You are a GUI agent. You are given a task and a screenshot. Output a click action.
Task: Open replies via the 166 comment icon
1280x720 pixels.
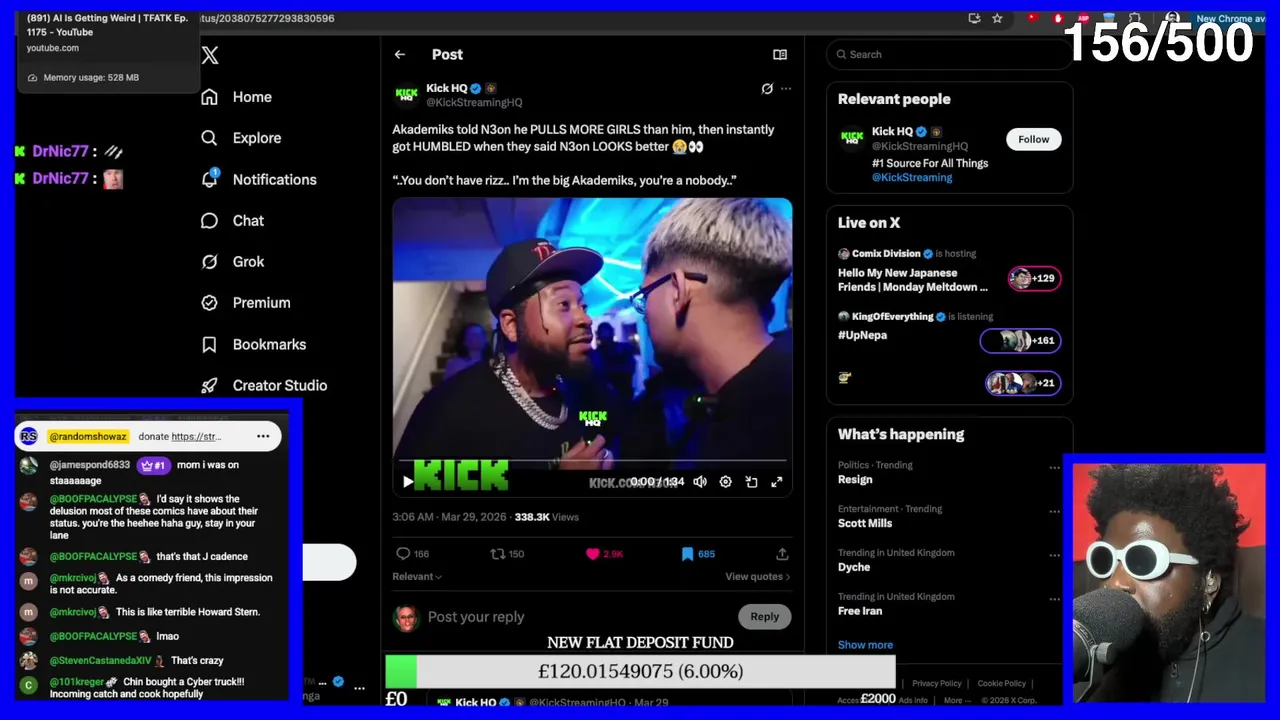pos(412,554)
